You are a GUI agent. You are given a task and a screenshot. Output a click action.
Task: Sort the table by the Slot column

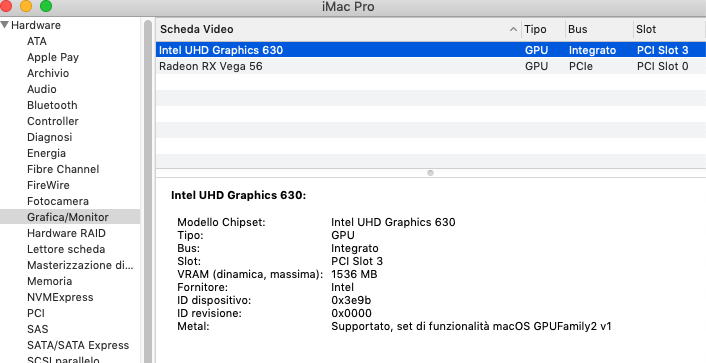tap(670, 29)
